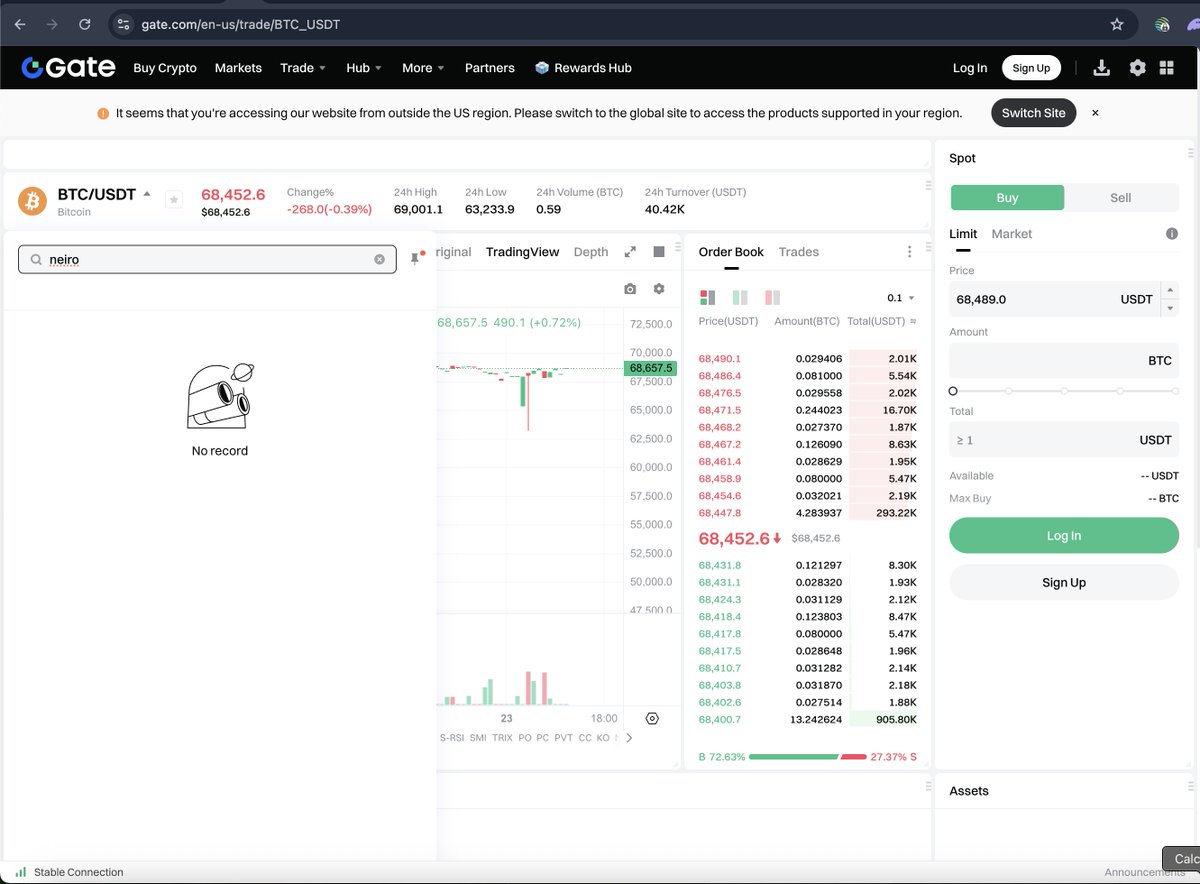Screen dimensions: 1200x884
Task: Click the Gate logo
Action: click(68, 67)
